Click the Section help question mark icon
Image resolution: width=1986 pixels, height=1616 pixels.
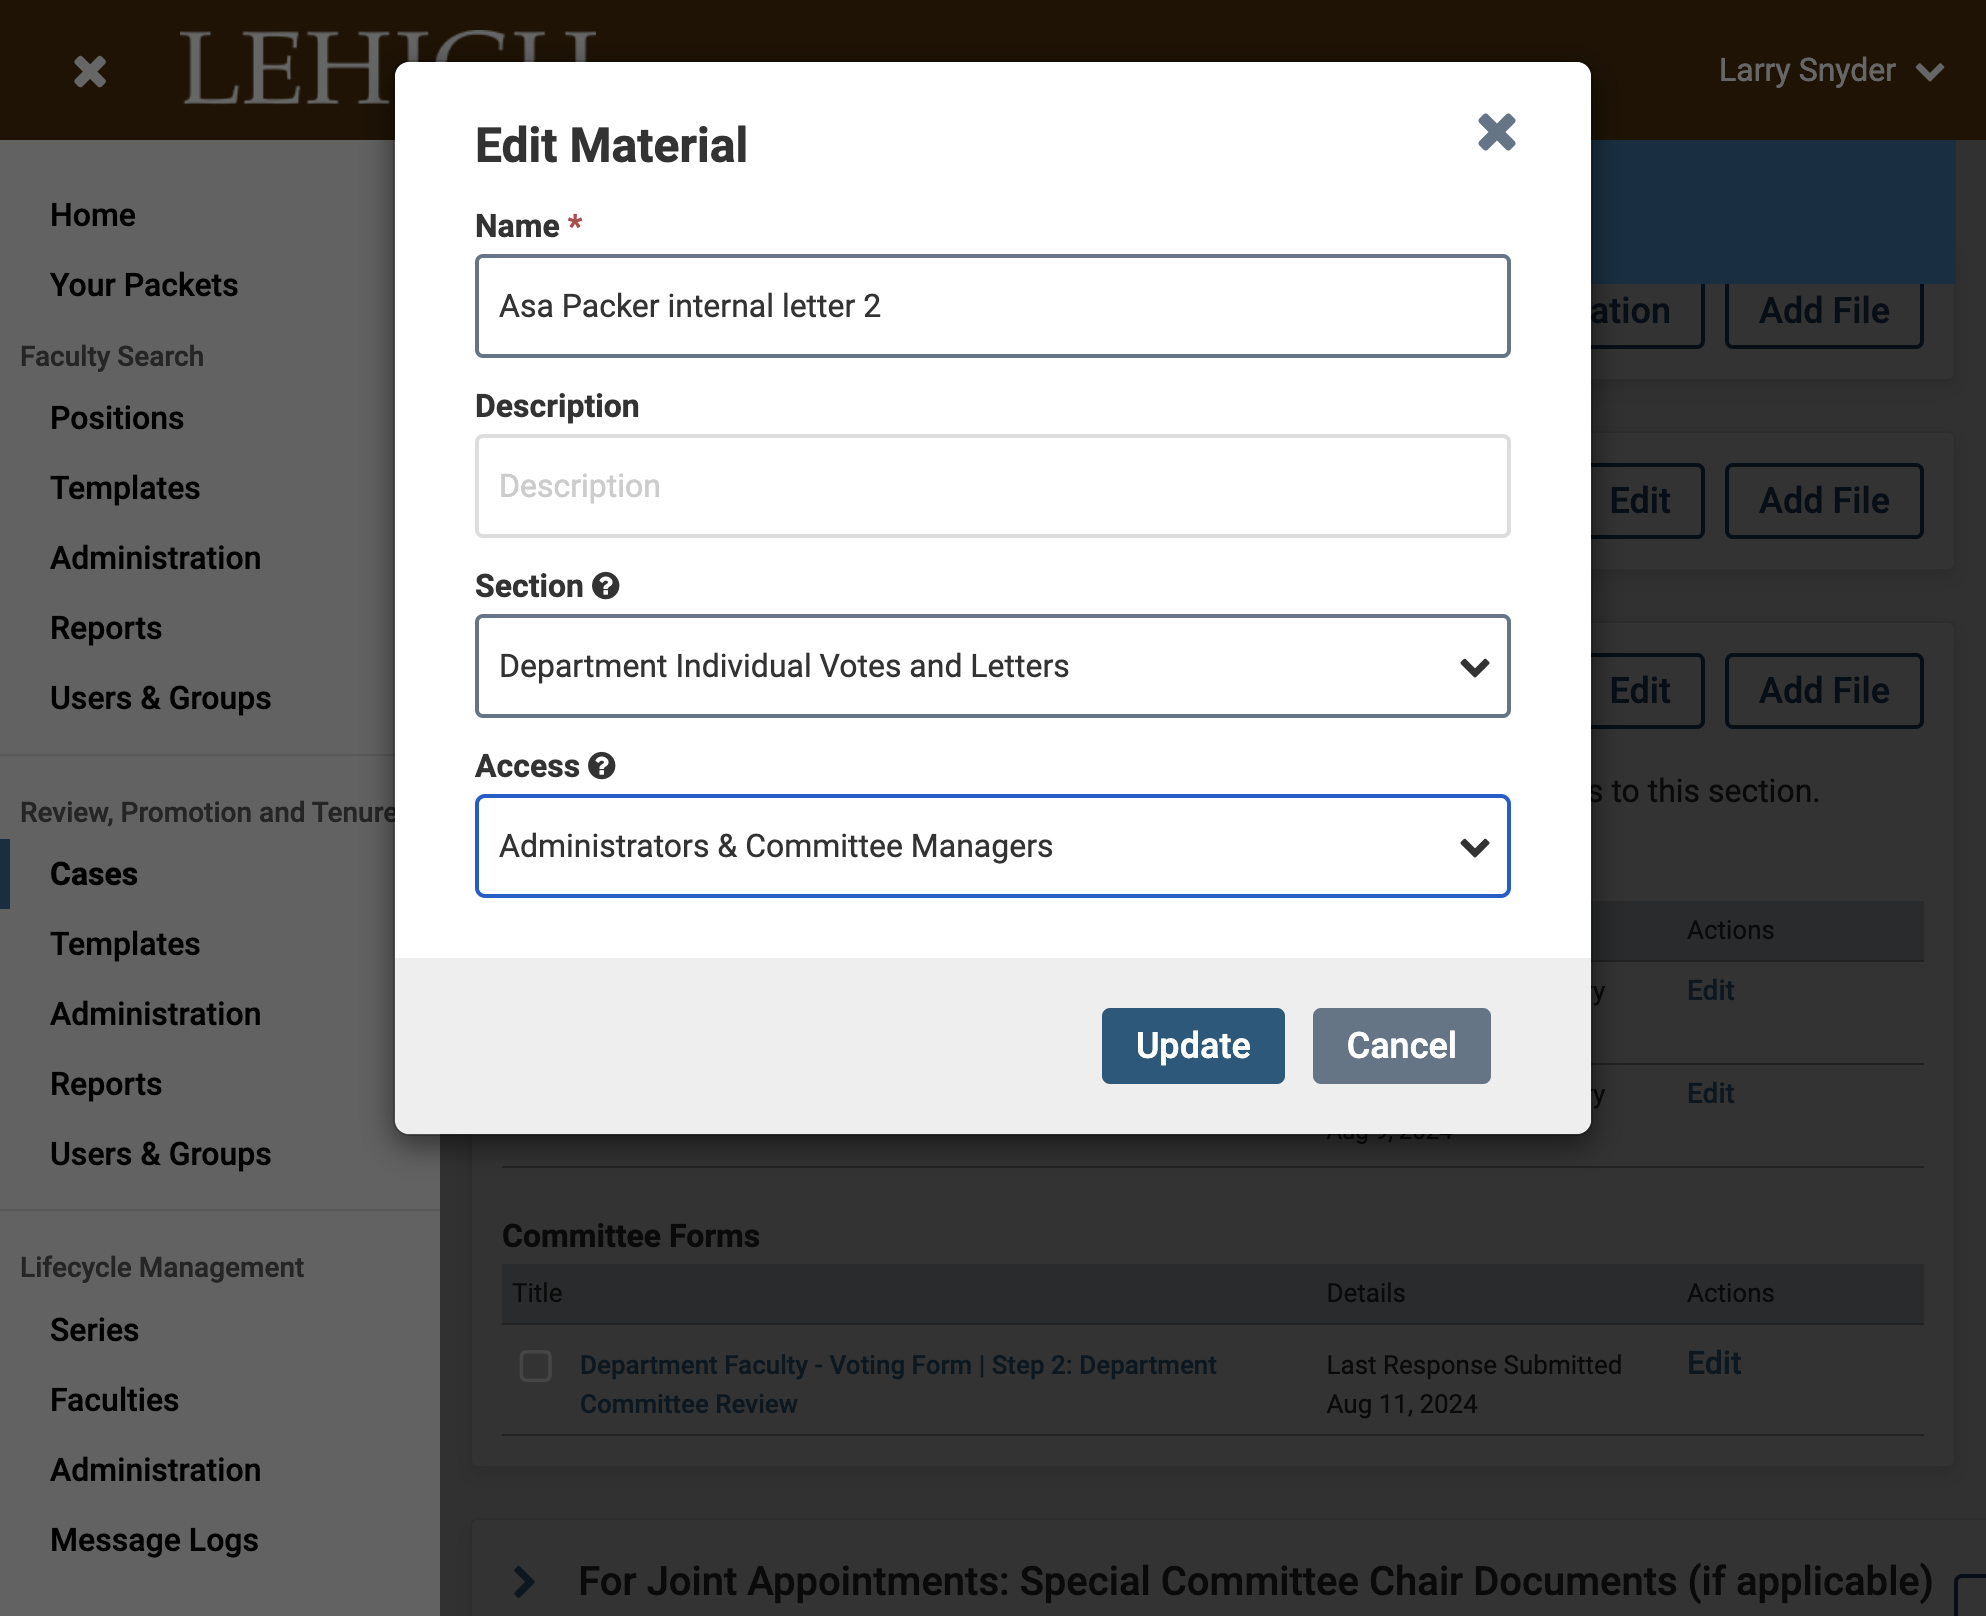point(605,586)
